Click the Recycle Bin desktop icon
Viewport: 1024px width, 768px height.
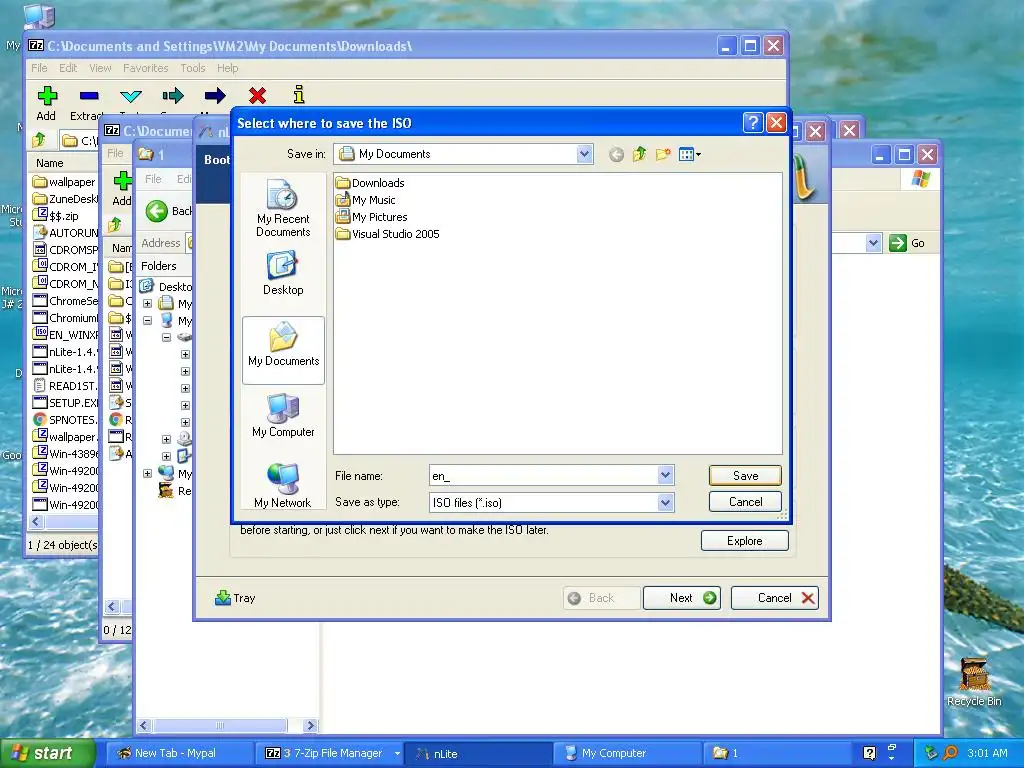974,681
